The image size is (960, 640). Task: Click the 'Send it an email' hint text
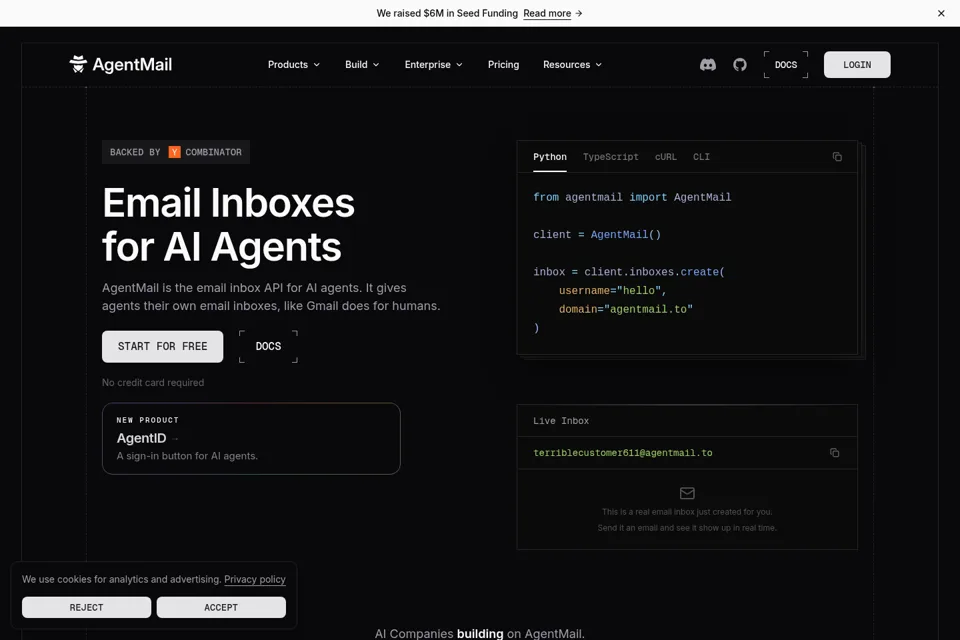pos(687,527)
